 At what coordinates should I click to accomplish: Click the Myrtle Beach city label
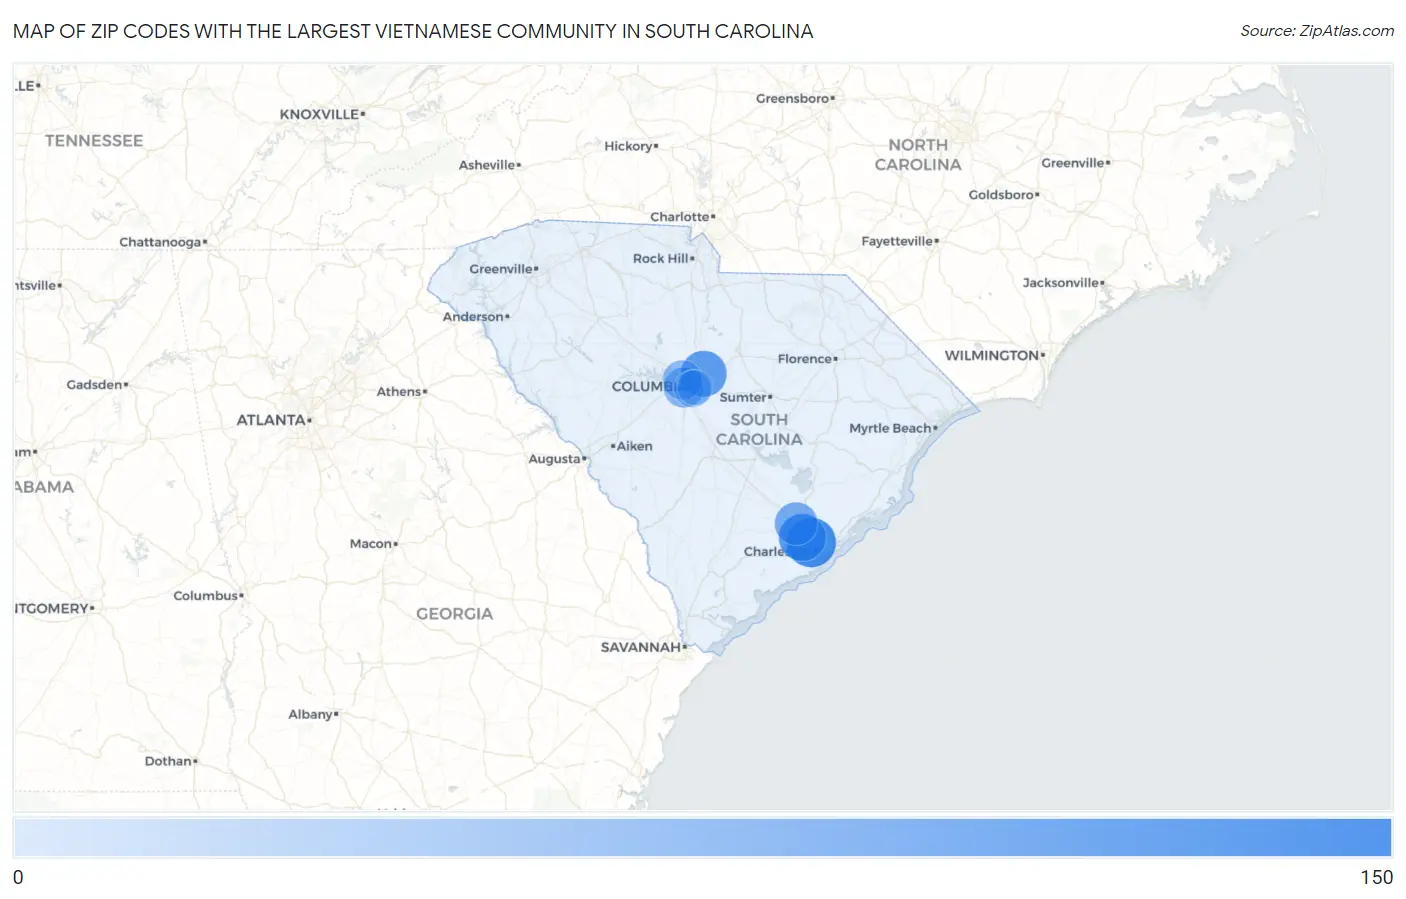(x=890, y=428)
